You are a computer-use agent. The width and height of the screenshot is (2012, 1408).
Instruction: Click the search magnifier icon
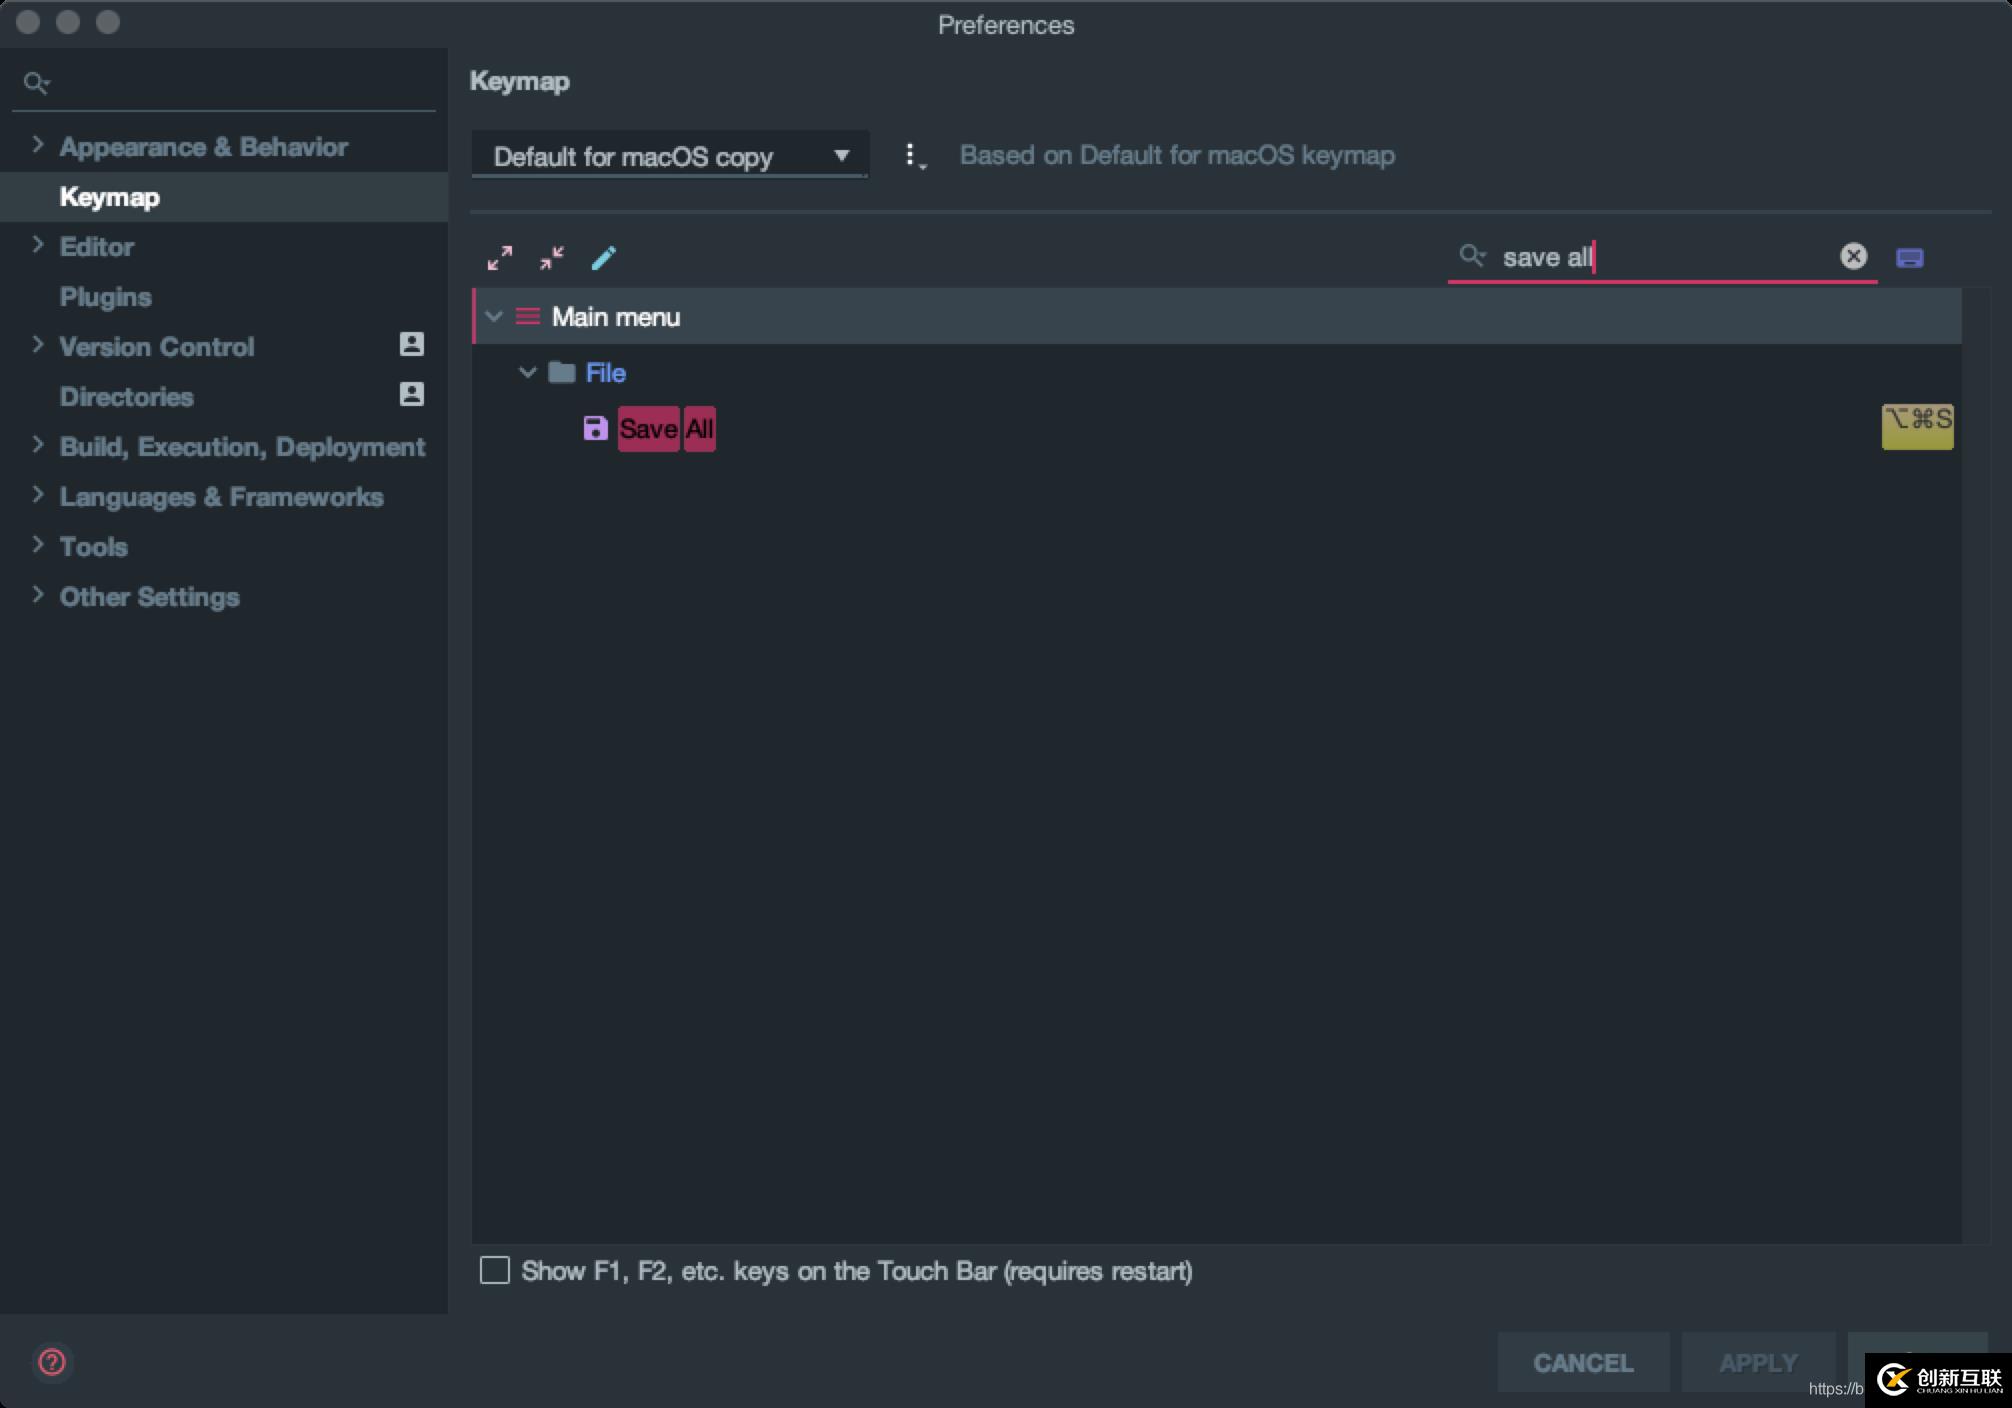point(1469,255)
